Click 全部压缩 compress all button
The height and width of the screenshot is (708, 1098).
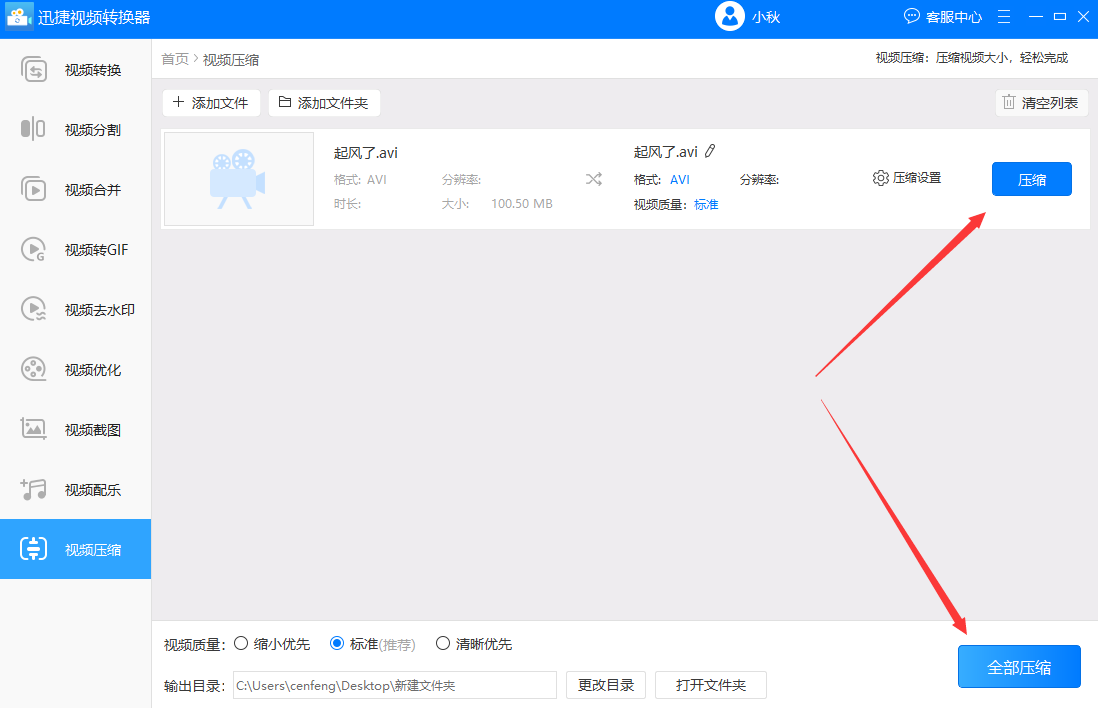click(1019, 667)
